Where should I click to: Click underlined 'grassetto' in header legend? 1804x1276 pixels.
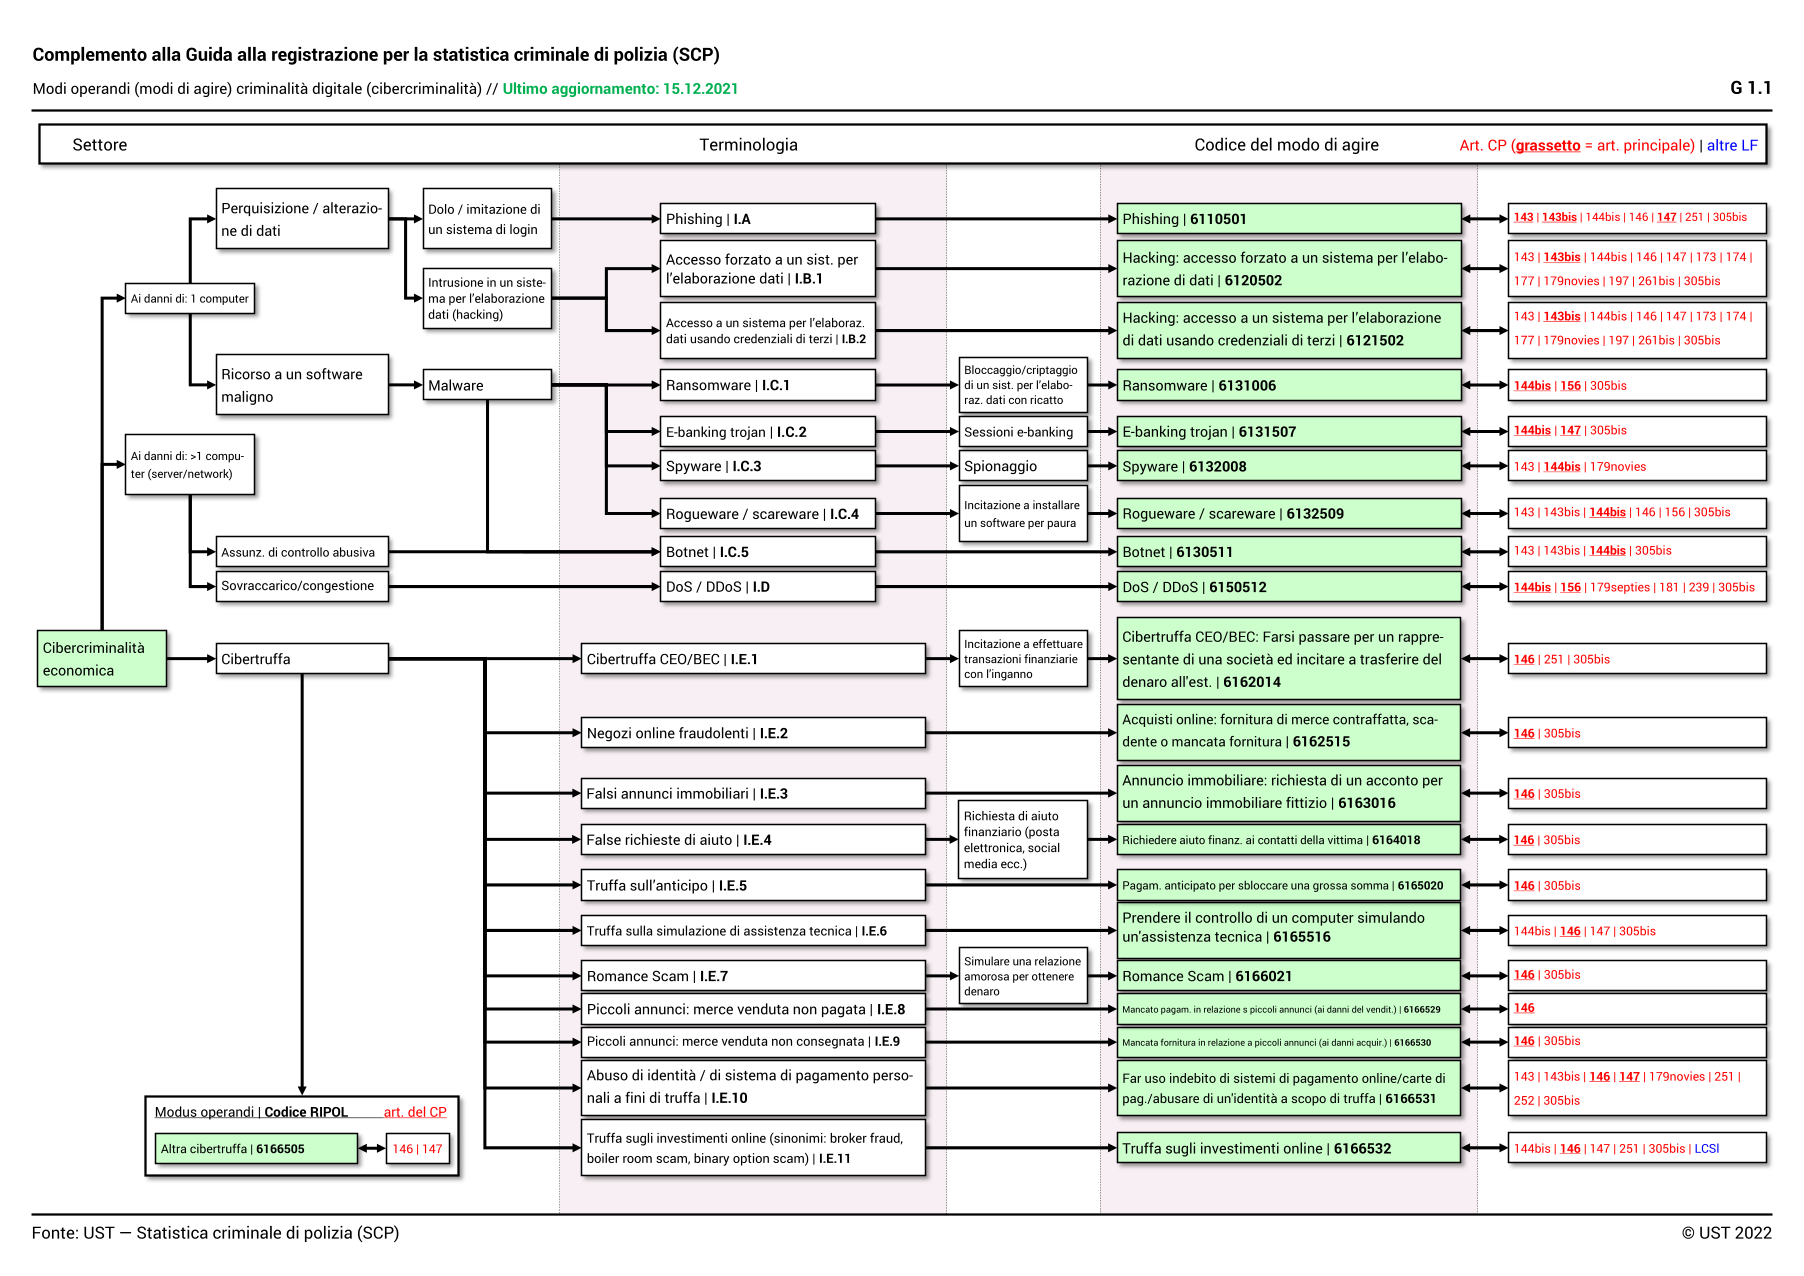click(1547, 145)
